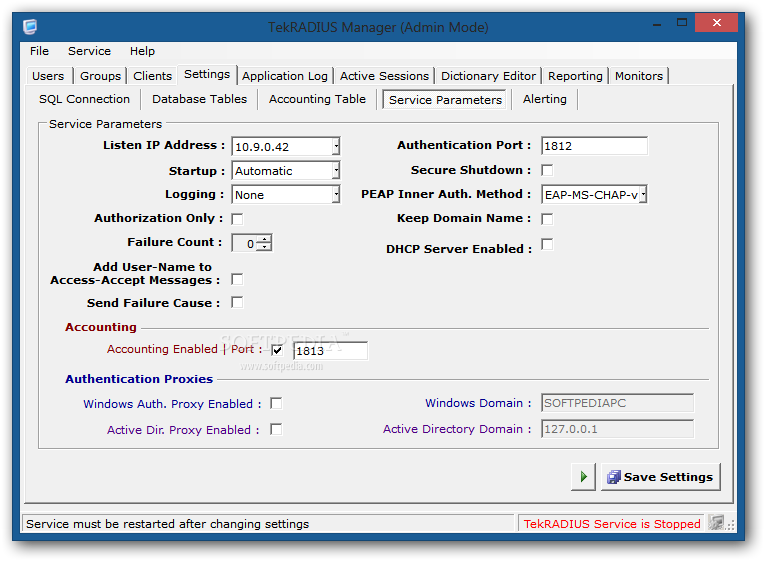Open the Alerting sub-tab

(544, 99)
